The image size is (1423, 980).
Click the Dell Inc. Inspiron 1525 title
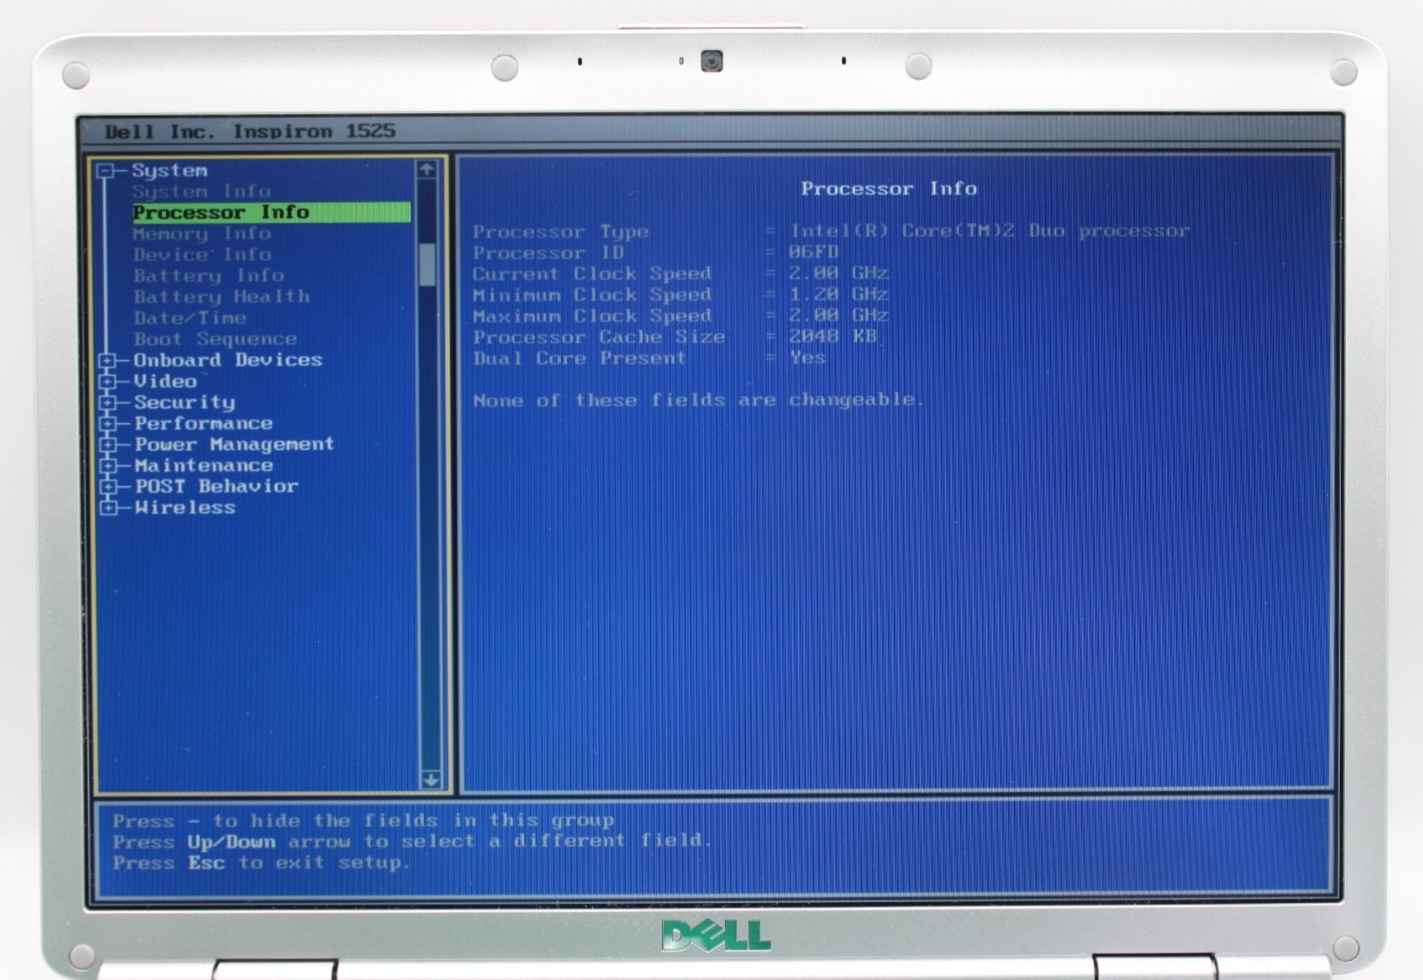(x=250, y=131)
